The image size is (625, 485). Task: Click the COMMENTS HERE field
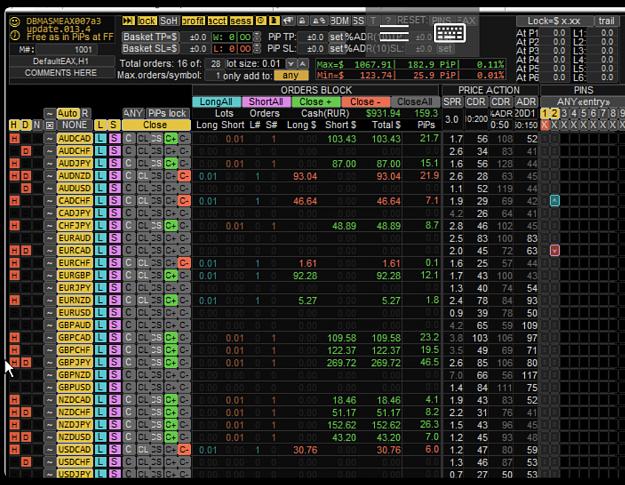click(61, 73)
